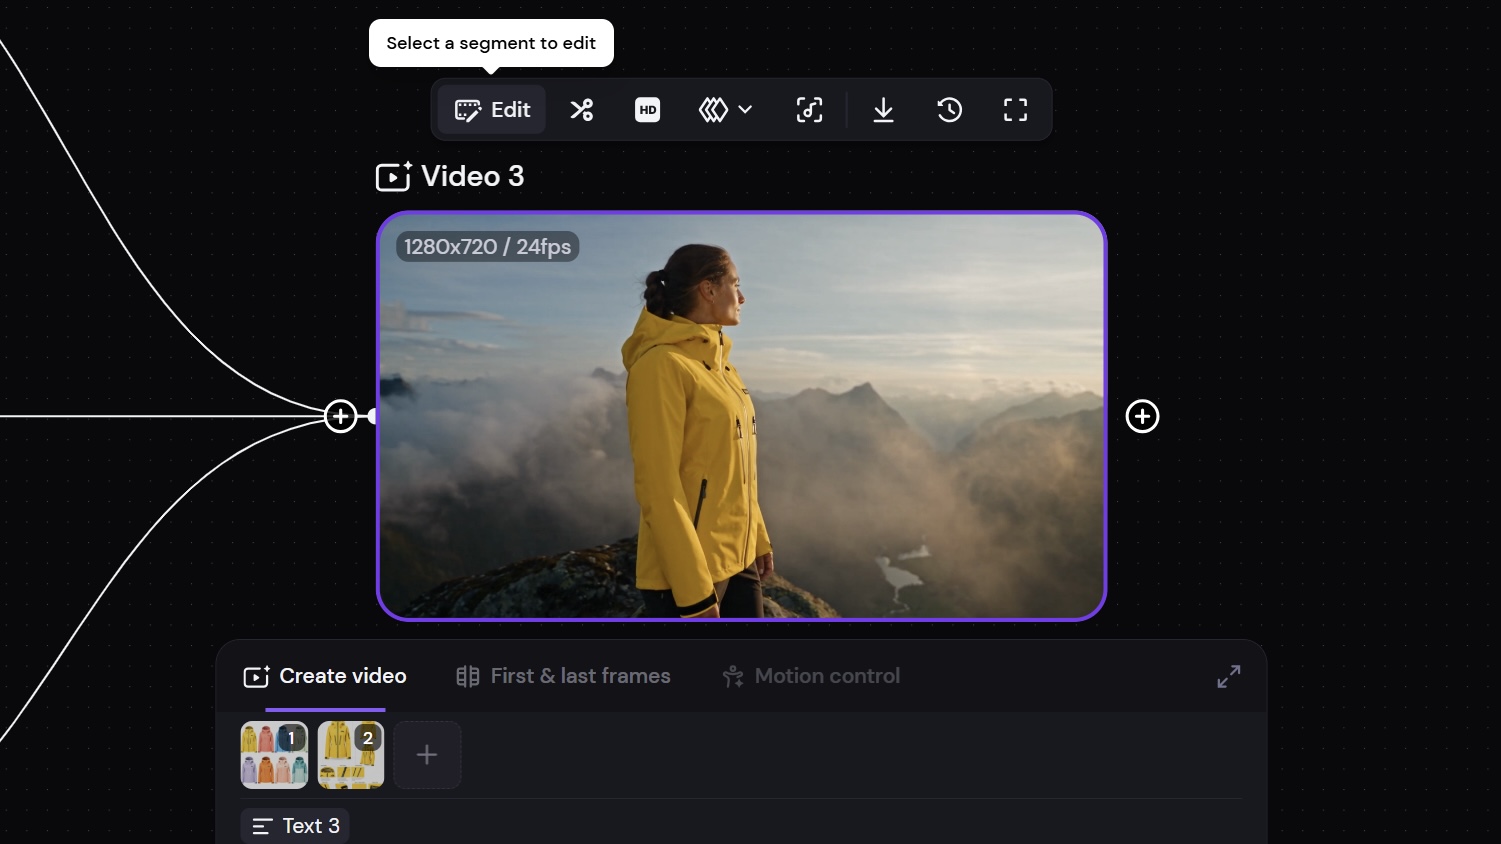
Task: Click the 1280x720 / 24fps resolution badge
Action: 488,247
